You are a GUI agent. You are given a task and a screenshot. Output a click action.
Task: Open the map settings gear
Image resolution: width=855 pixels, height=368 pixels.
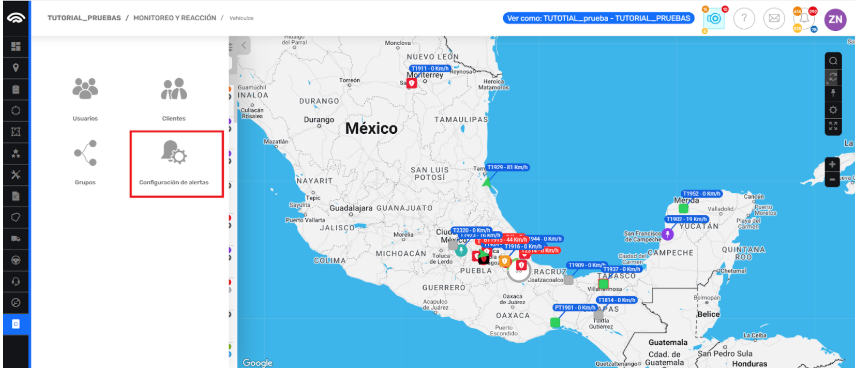pos(833,110)
